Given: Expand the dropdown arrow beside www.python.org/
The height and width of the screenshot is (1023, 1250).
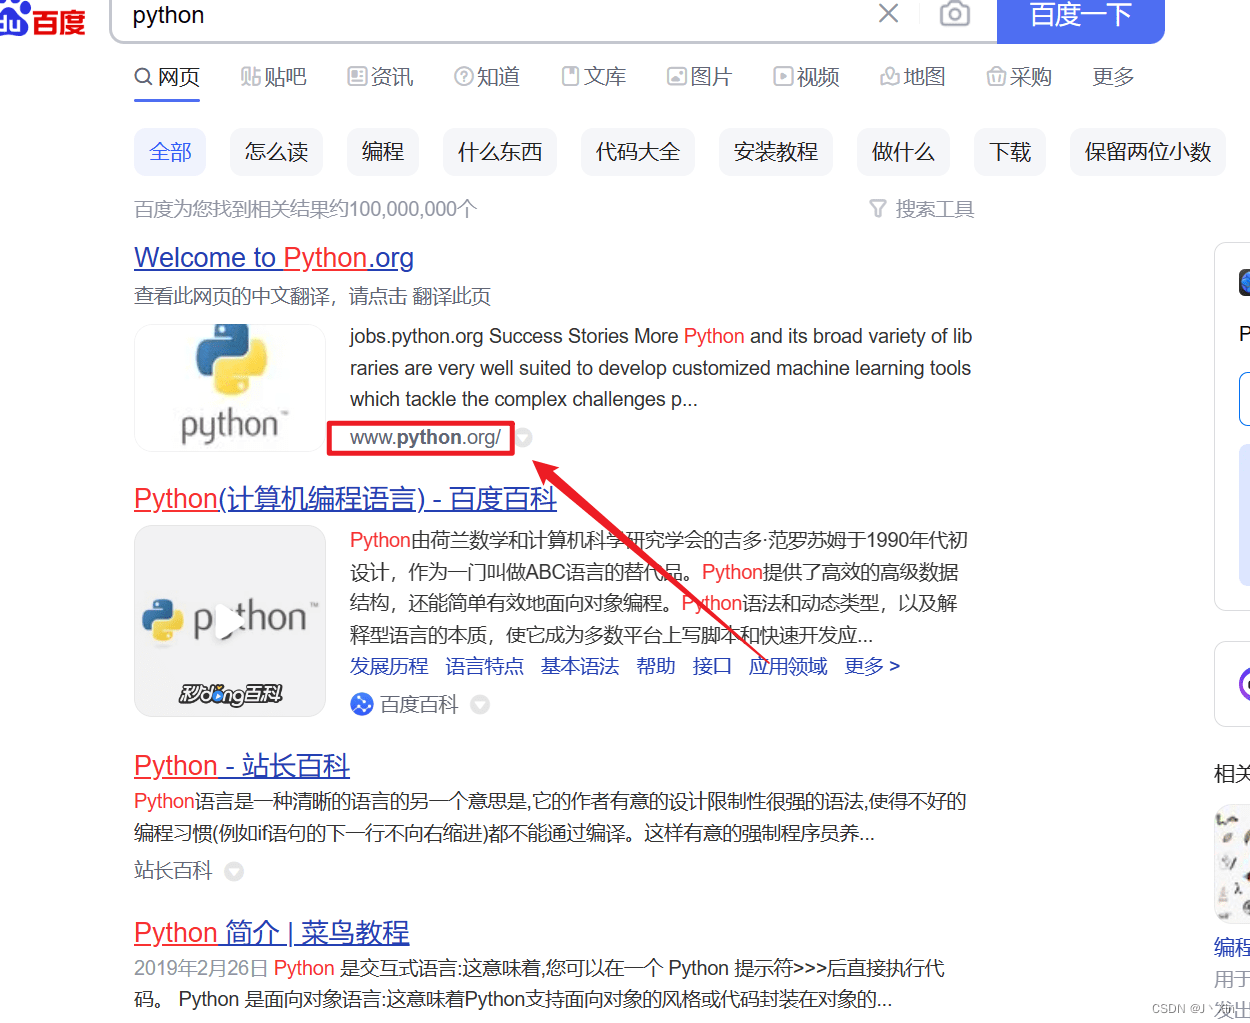Looking at the screenshot, I should coord(524,438).
